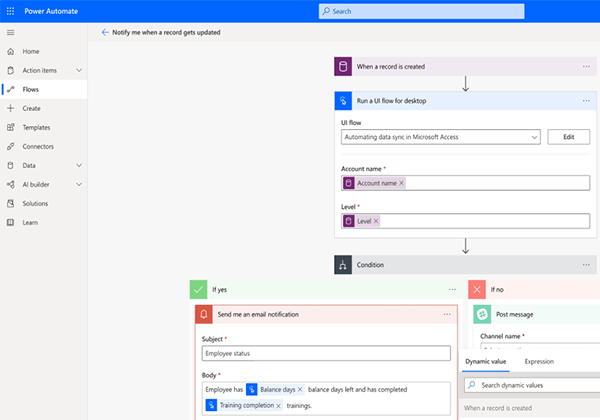Click the Run a UI flow step icon
The image size is (600, 420).
345,101
